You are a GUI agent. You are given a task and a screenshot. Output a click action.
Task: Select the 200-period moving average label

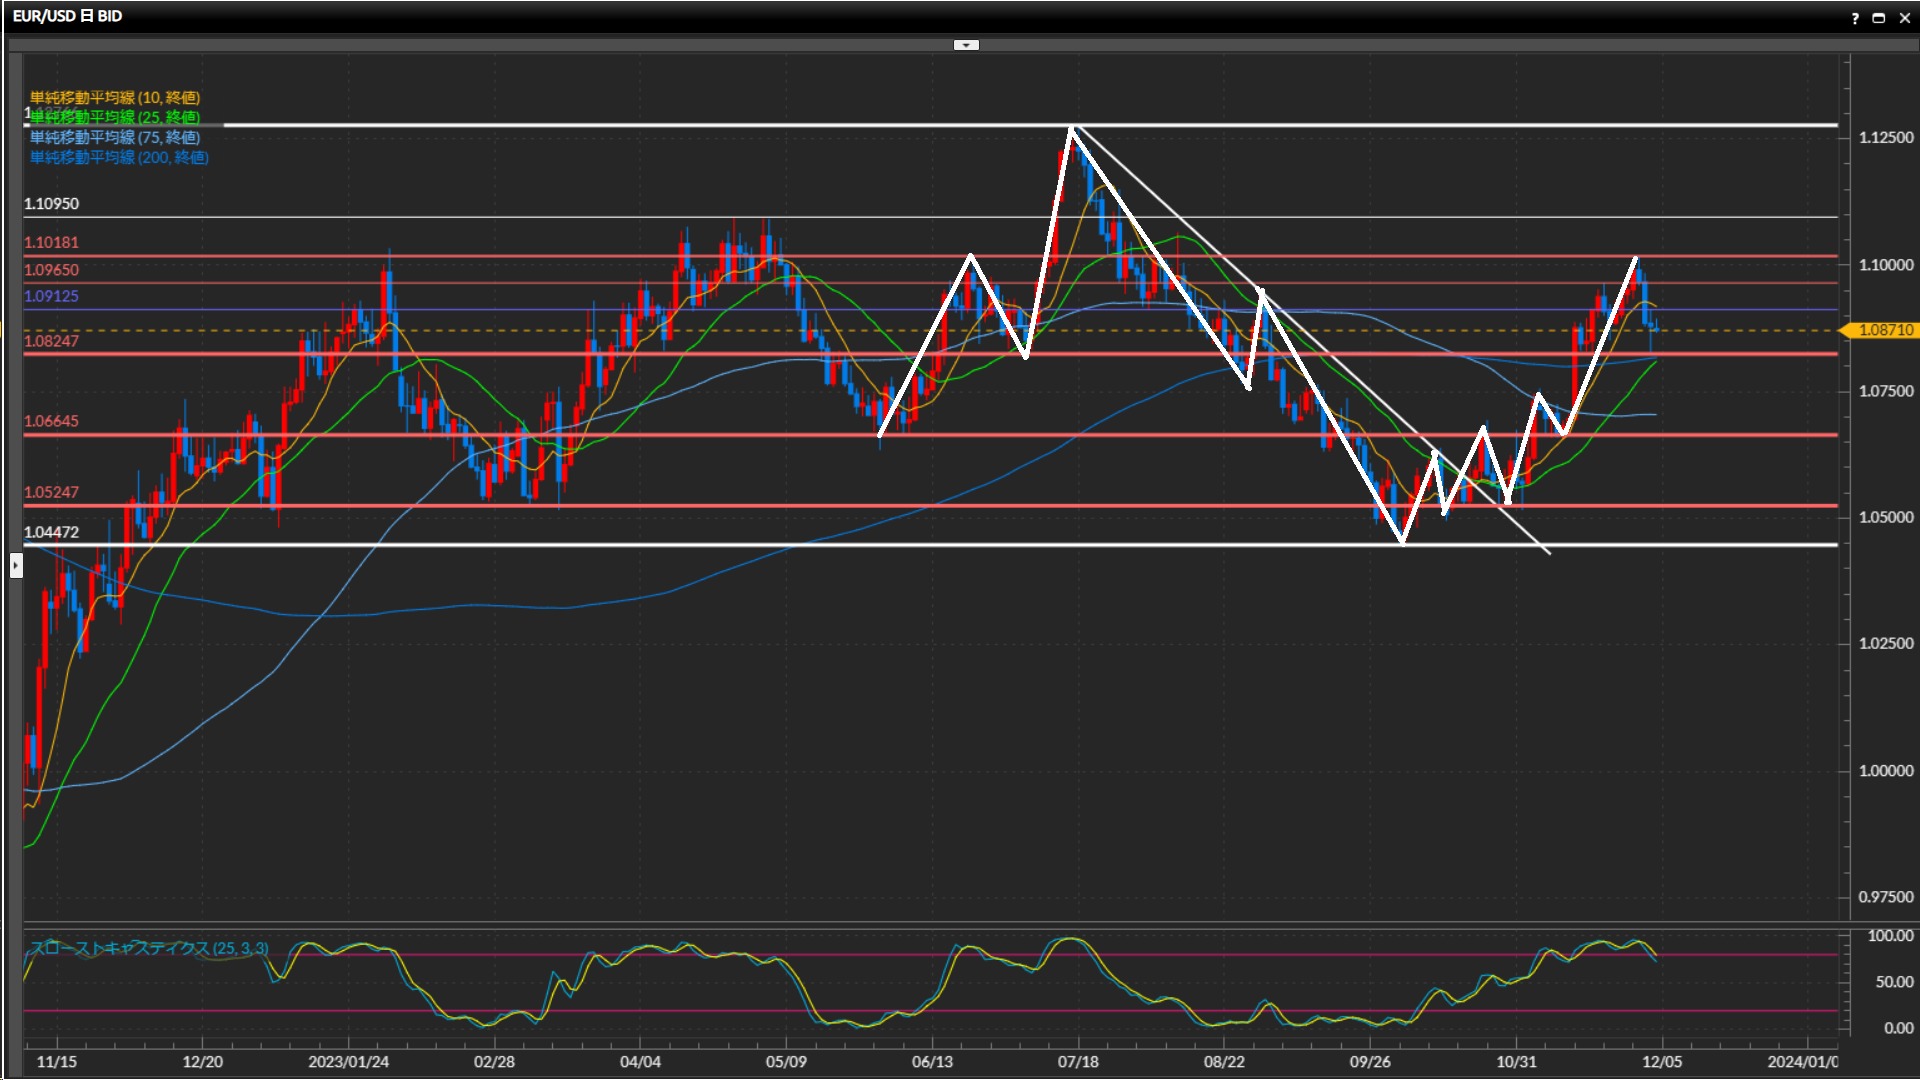pos(119,157)
